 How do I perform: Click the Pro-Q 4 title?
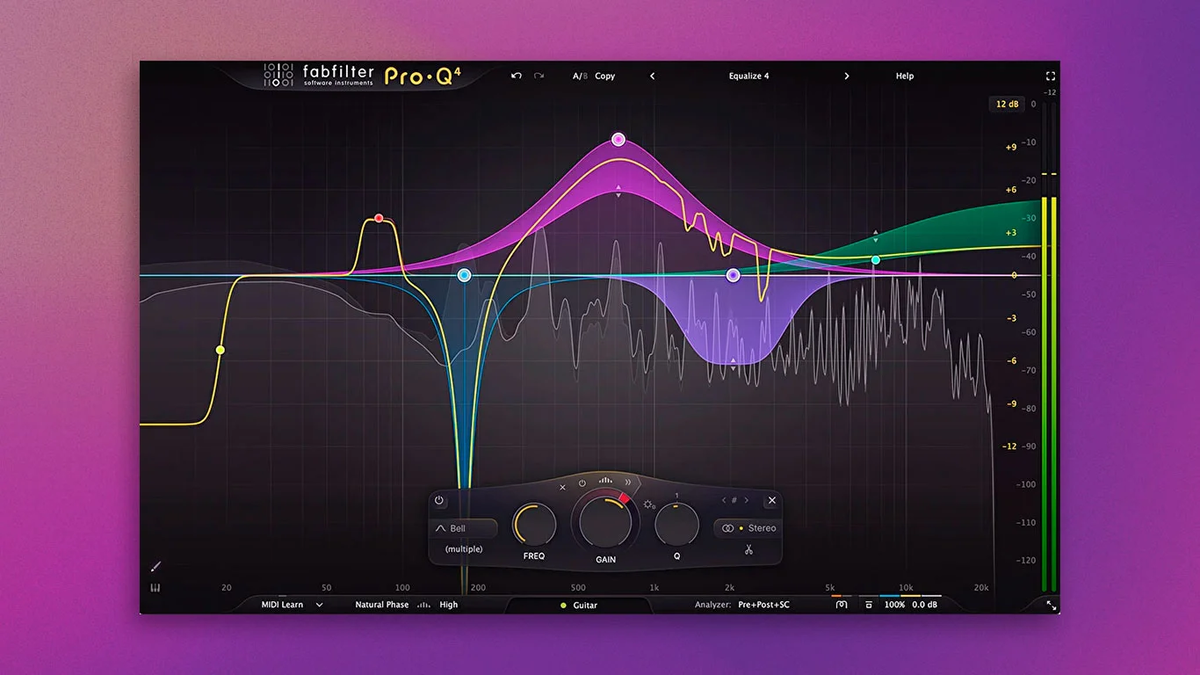[423, 76]
